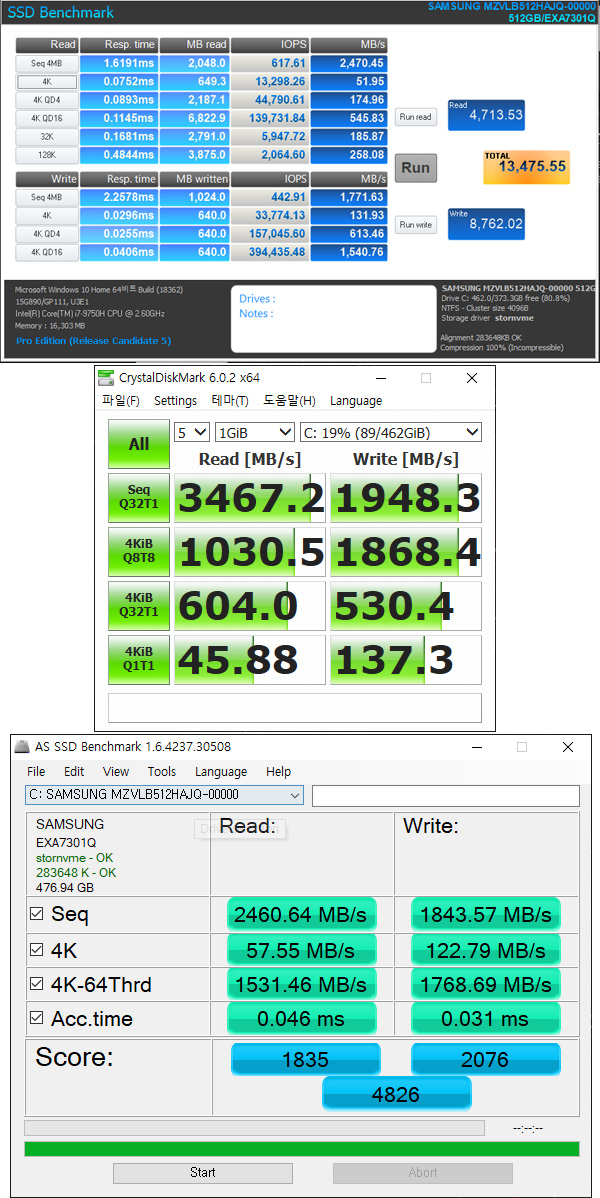Open the File menu in AS SSD Benchmark

36,772
